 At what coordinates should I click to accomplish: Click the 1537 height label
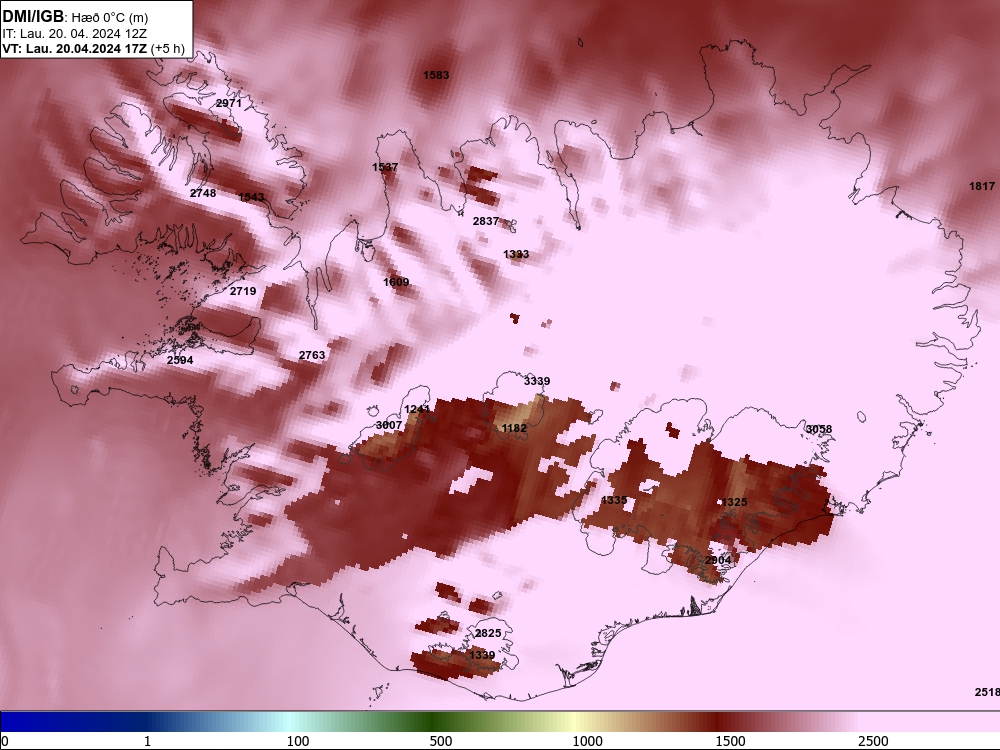pos(385,167)
